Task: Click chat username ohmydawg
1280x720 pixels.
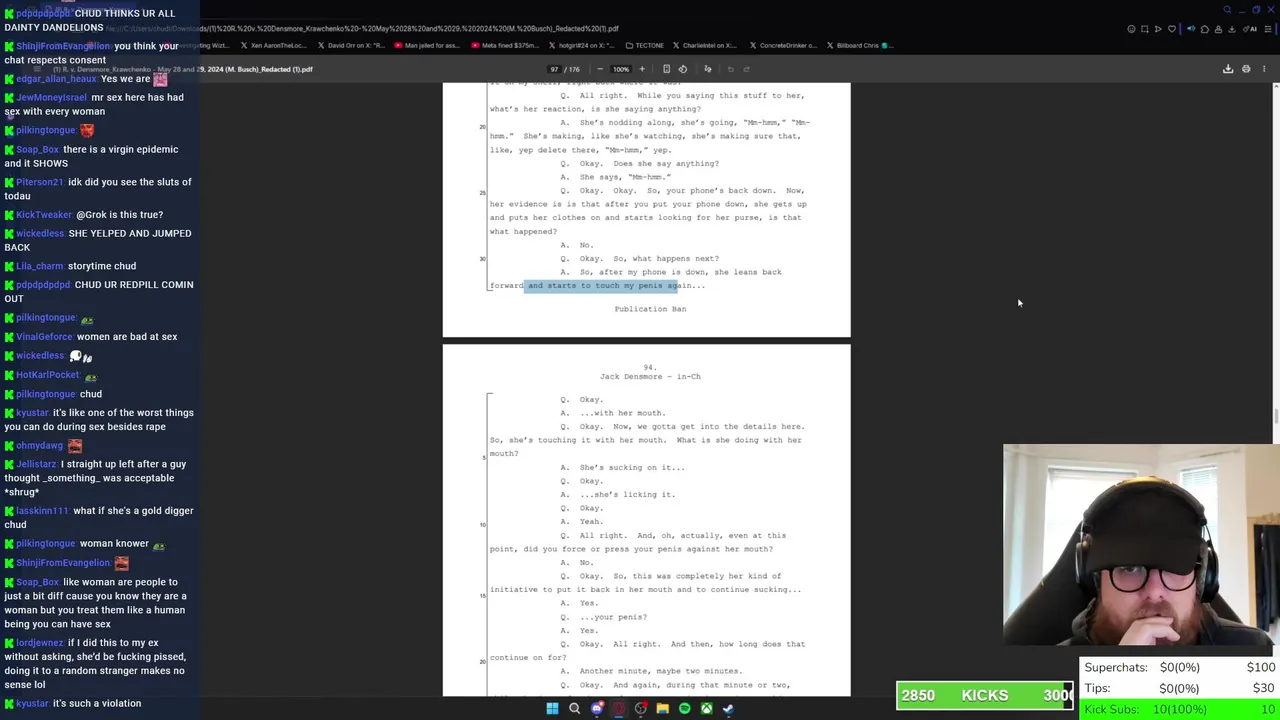Action: [40, 446]
